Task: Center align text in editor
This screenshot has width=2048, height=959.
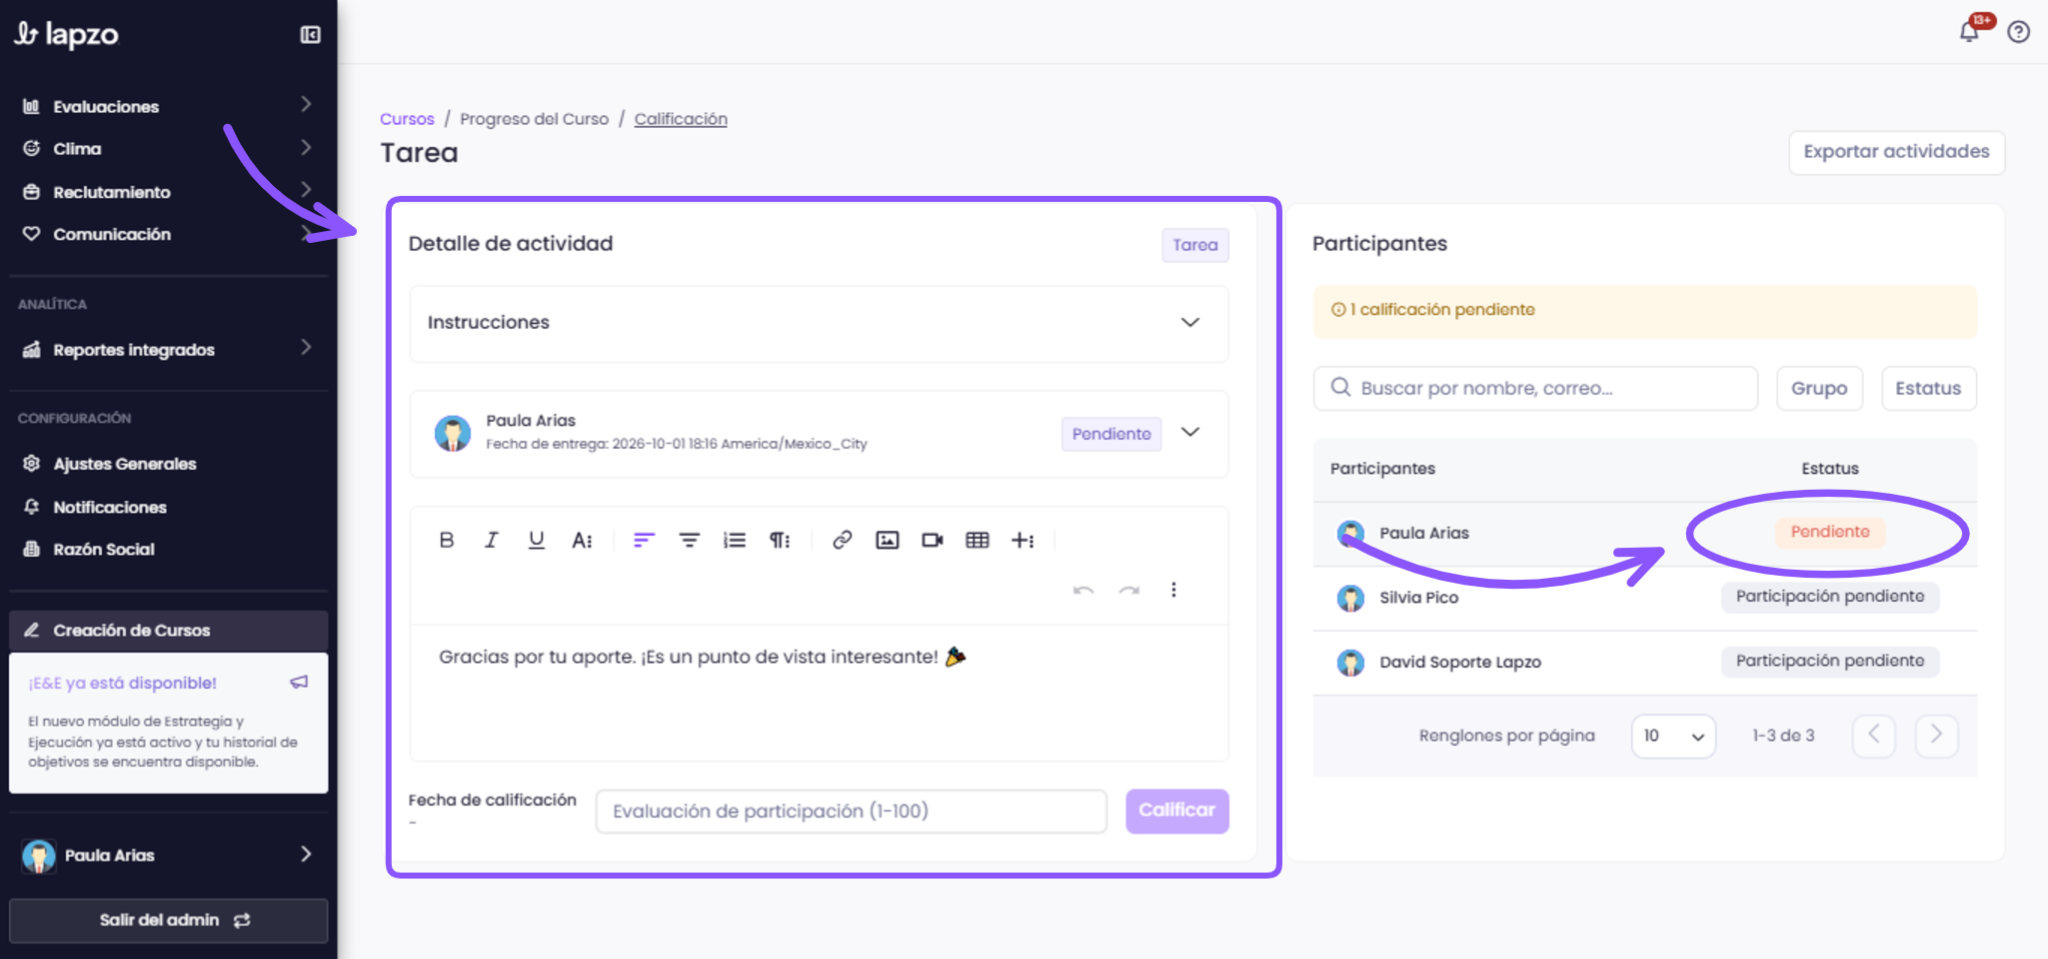Action: tap(689, 540)
